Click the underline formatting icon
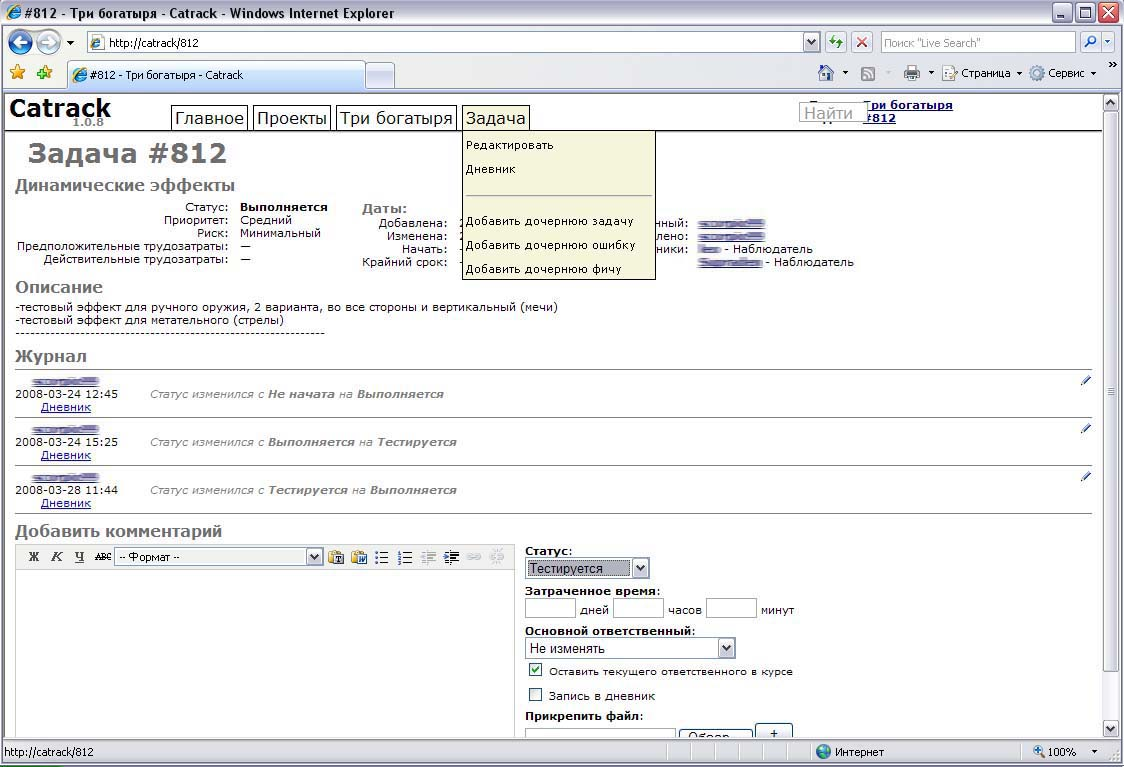This screenshot has height=767, width=1124. [x=80, y=557]
